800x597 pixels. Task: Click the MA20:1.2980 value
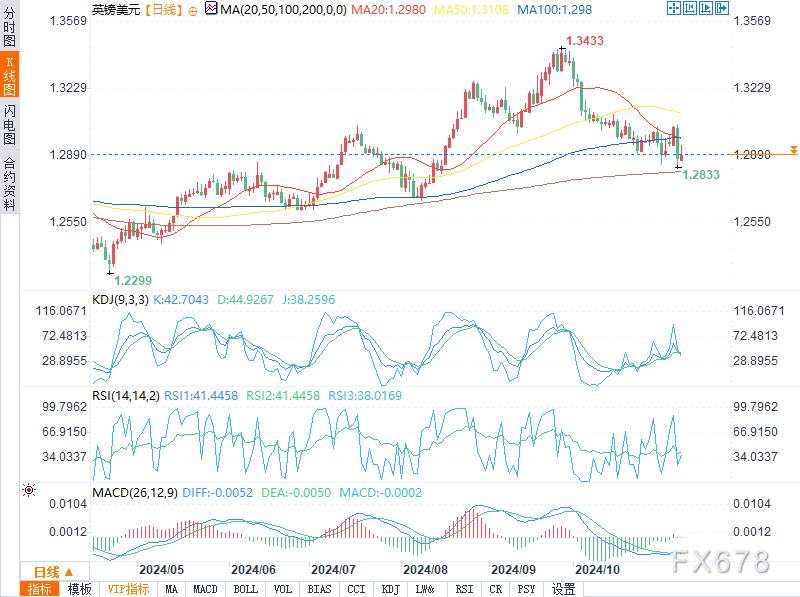click(389, 9)
